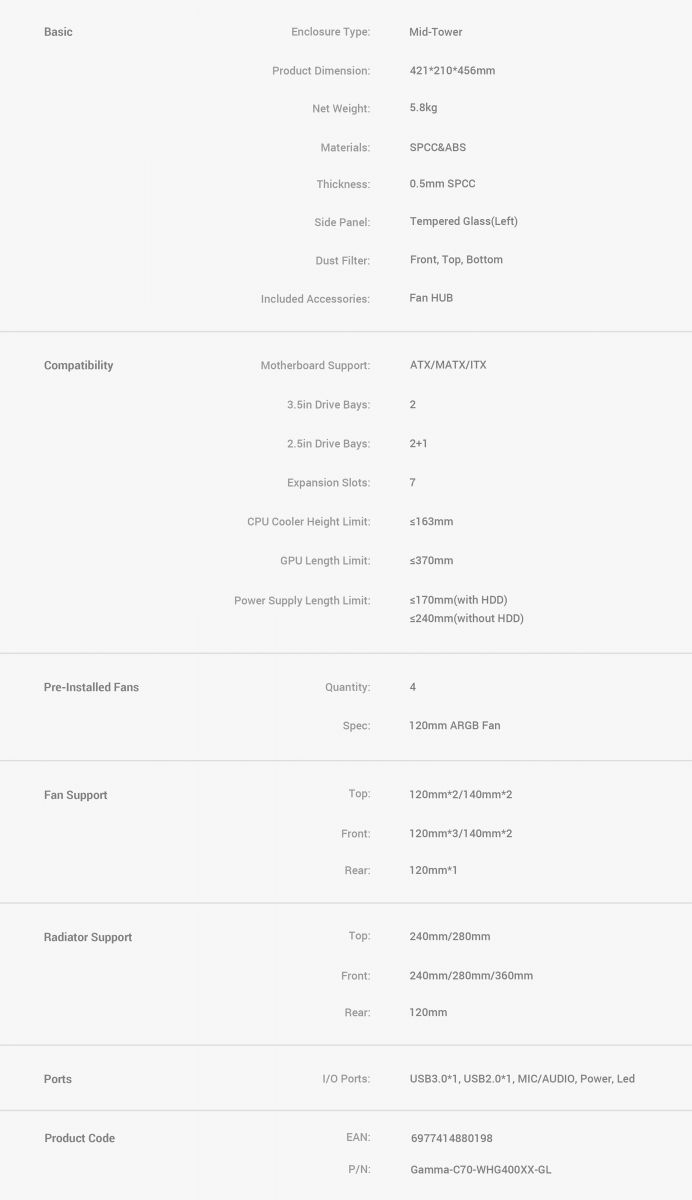The image size is (692, 1200).
Task: Click the Radiator Support section heading
Action: [88, 938]
